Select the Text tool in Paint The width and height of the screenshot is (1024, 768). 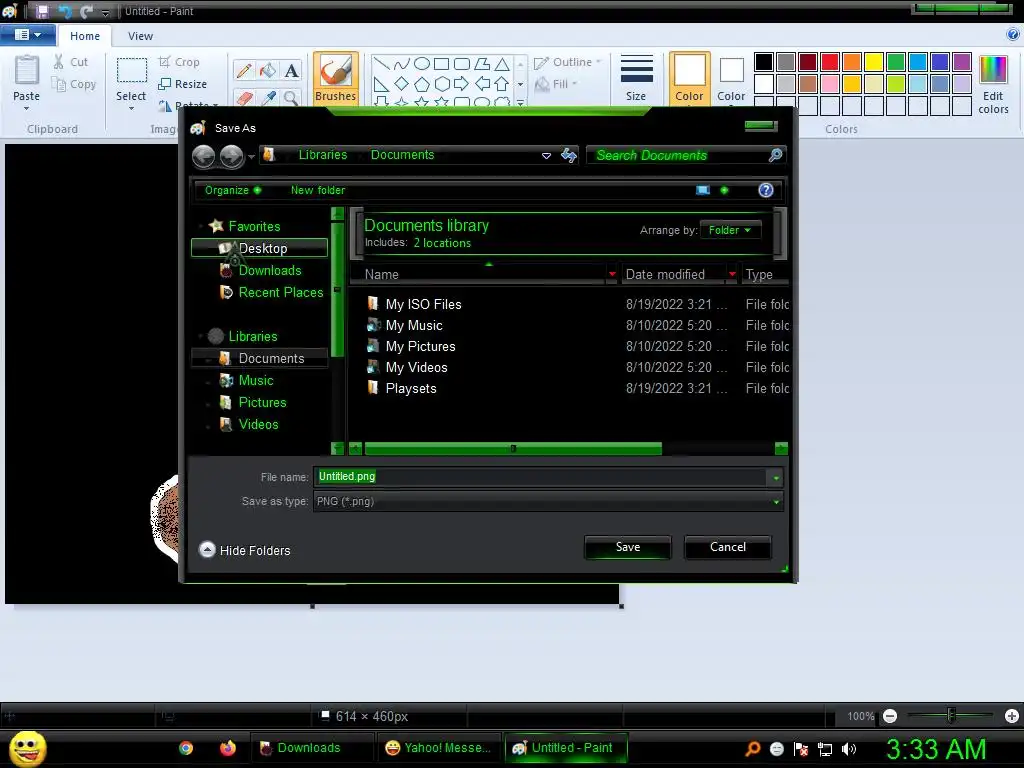pyautogui.click(x=291, y=71)
